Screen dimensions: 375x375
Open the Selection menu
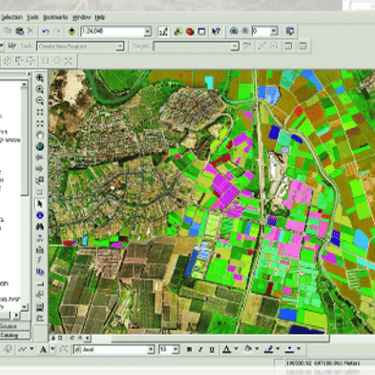point(12,17)
